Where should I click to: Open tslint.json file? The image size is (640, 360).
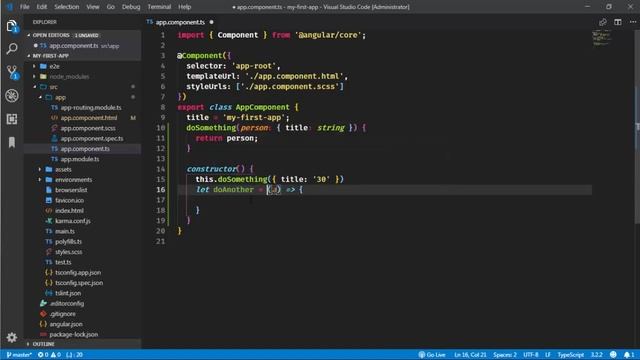68,293
